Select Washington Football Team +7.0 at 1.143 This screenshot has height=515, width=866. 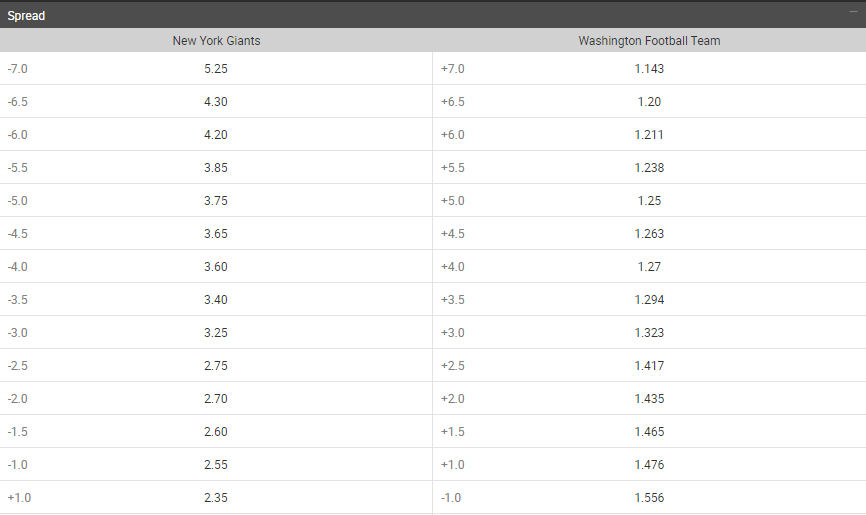click(650, 69)
